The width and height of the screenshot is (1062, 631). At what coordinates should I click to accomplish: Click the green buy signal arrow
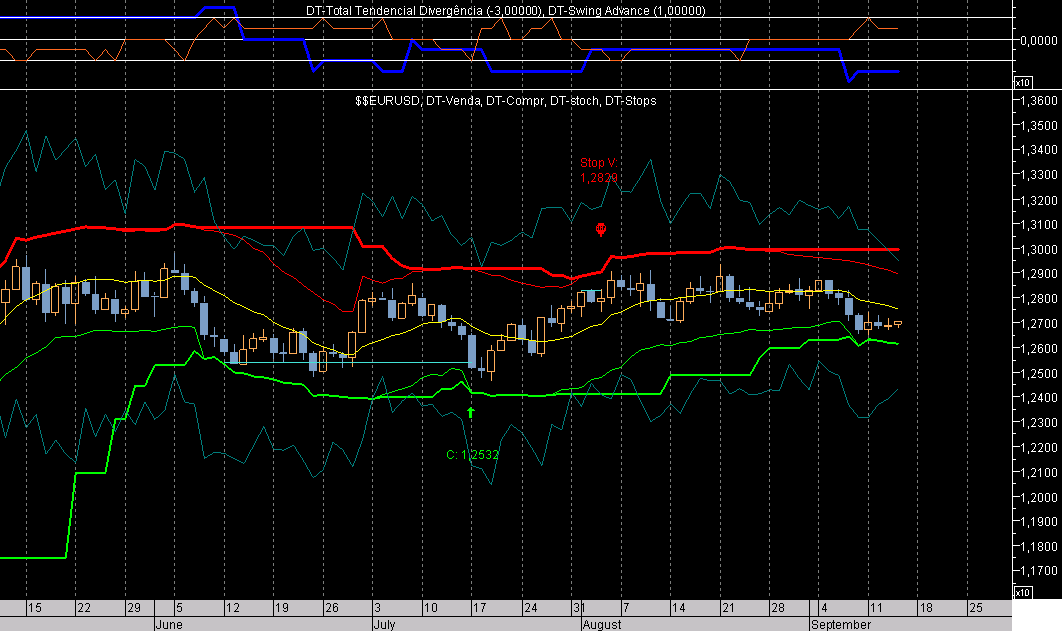pos(470,412)
